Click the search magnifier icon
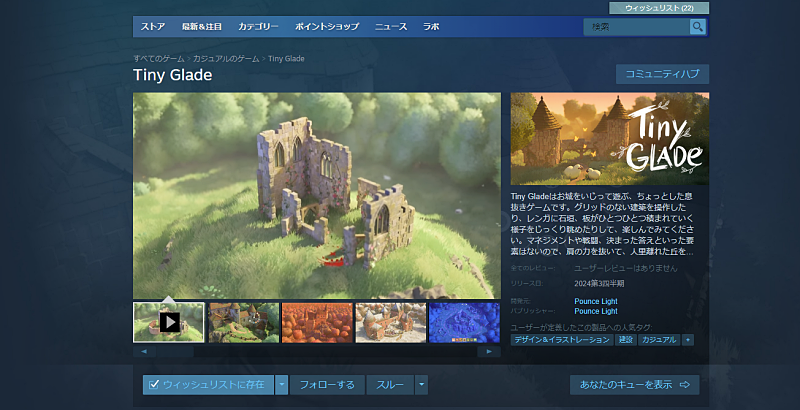 click(697, 27)
